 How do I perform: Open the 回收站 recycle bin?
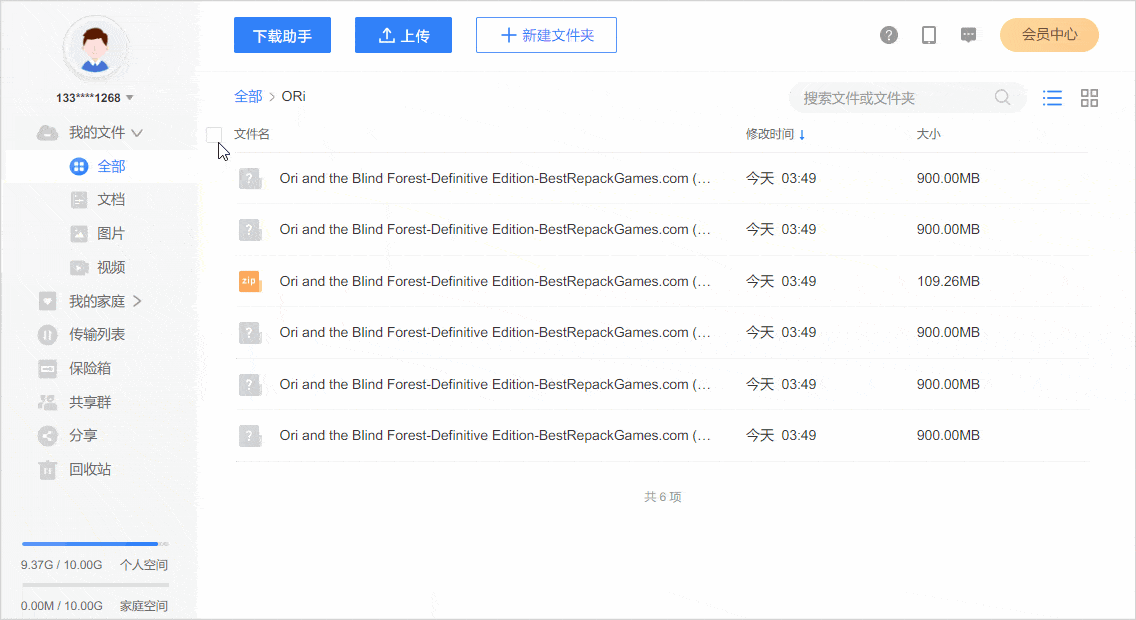pos(89,469)
